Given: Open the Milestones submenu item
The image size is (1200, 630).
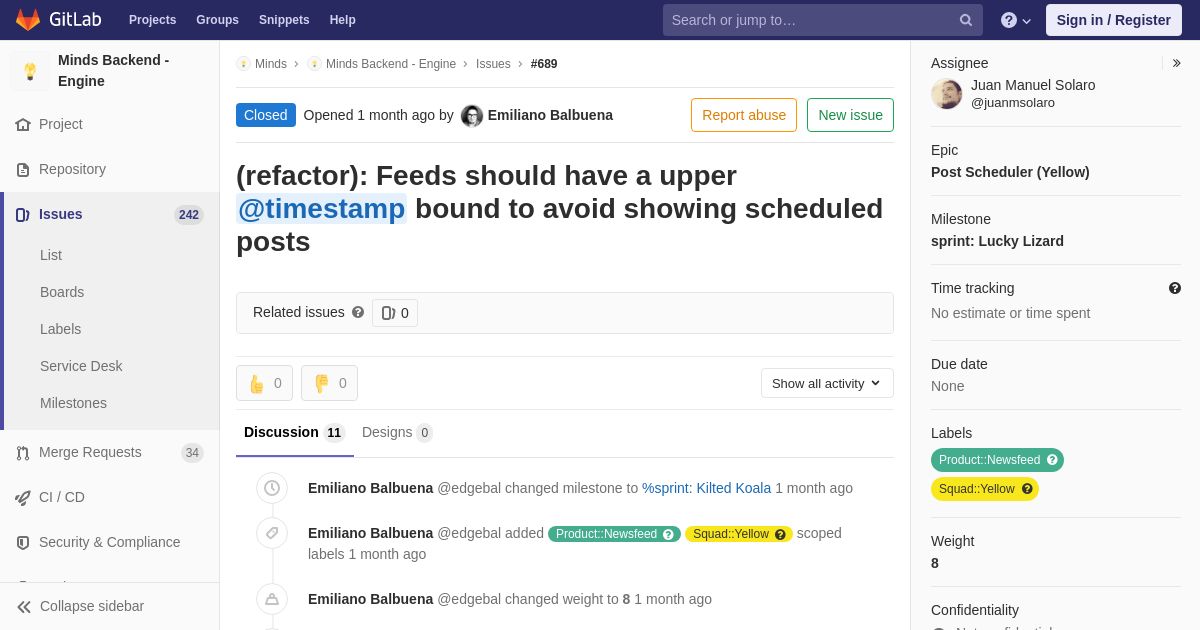Looking at the screenshot, I should tap(73, 403).
